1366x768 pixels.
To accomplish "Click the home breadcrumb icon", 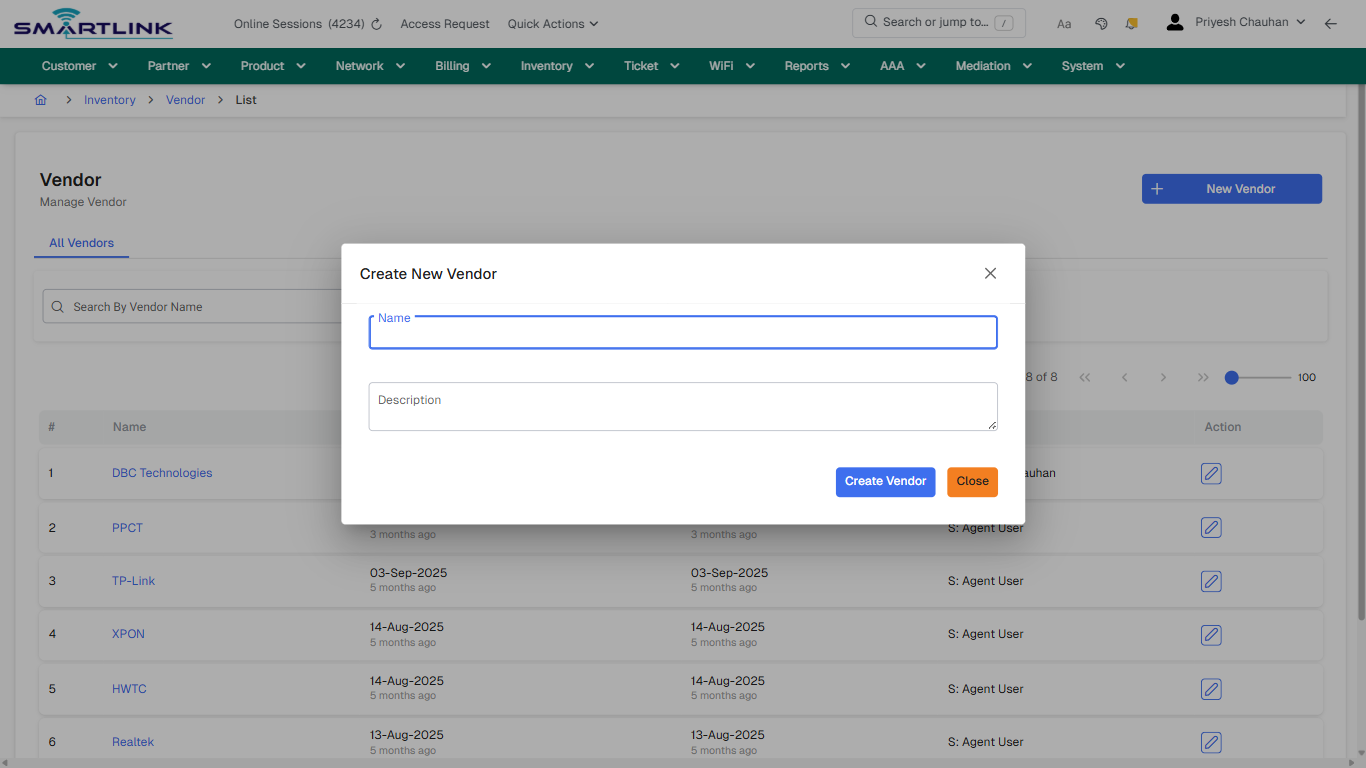I will click(40, 100).
